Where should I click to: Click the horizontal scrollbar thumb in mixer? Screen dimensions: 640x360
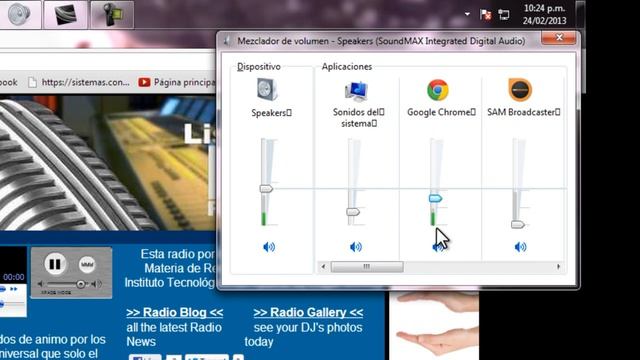pyautogui.click(x=367, y=267)
